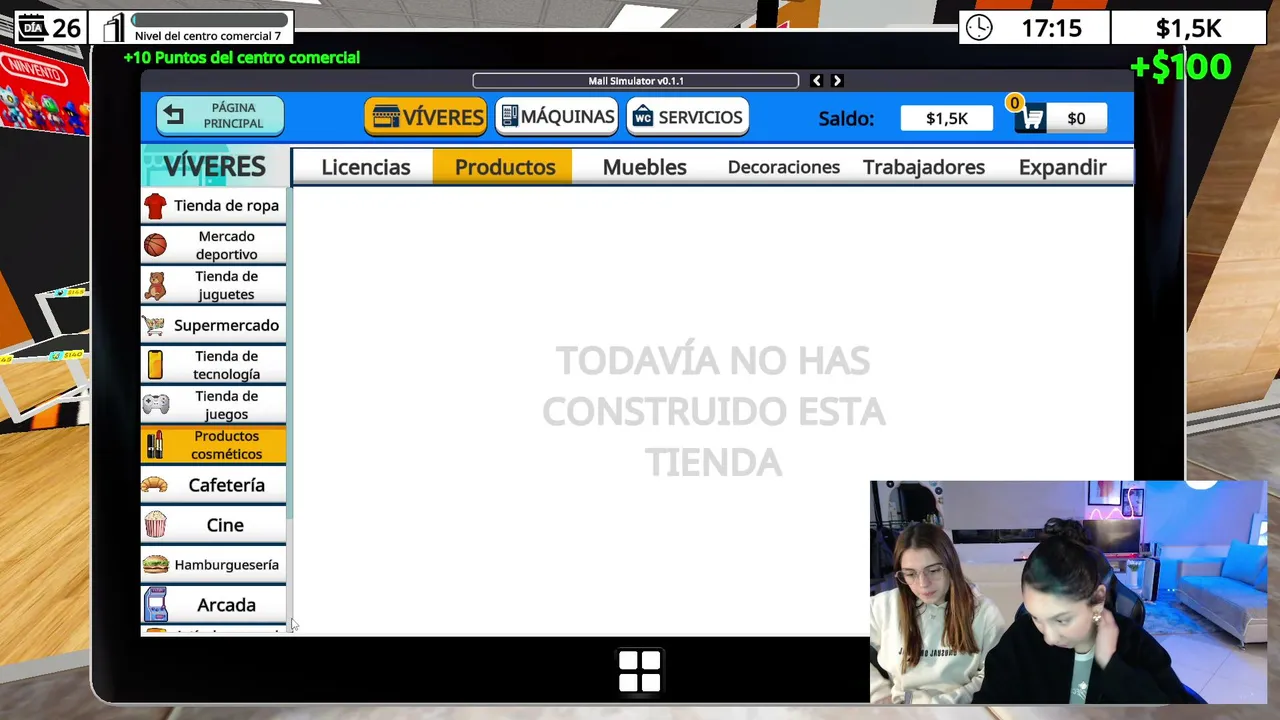Click the lipstick icon for Productos cosméticos
This screenshot has width=1280, height=720.
coord(155,445)
